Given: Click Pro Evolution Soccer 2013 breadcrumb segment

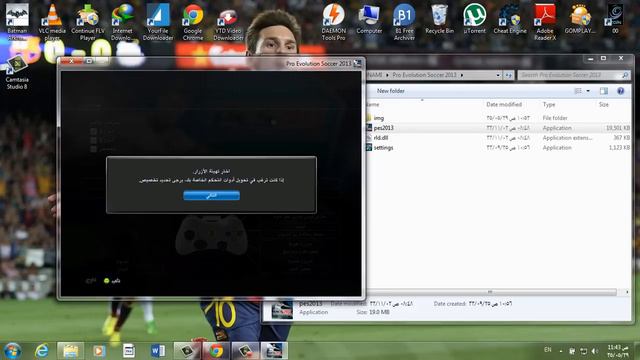Looking at the screenshot, I should coord(424,75).
